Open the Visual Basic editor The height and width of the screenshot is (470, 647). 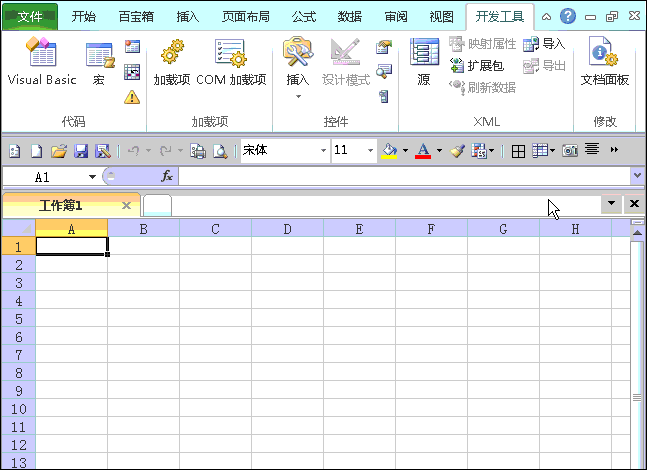point(42,61)
